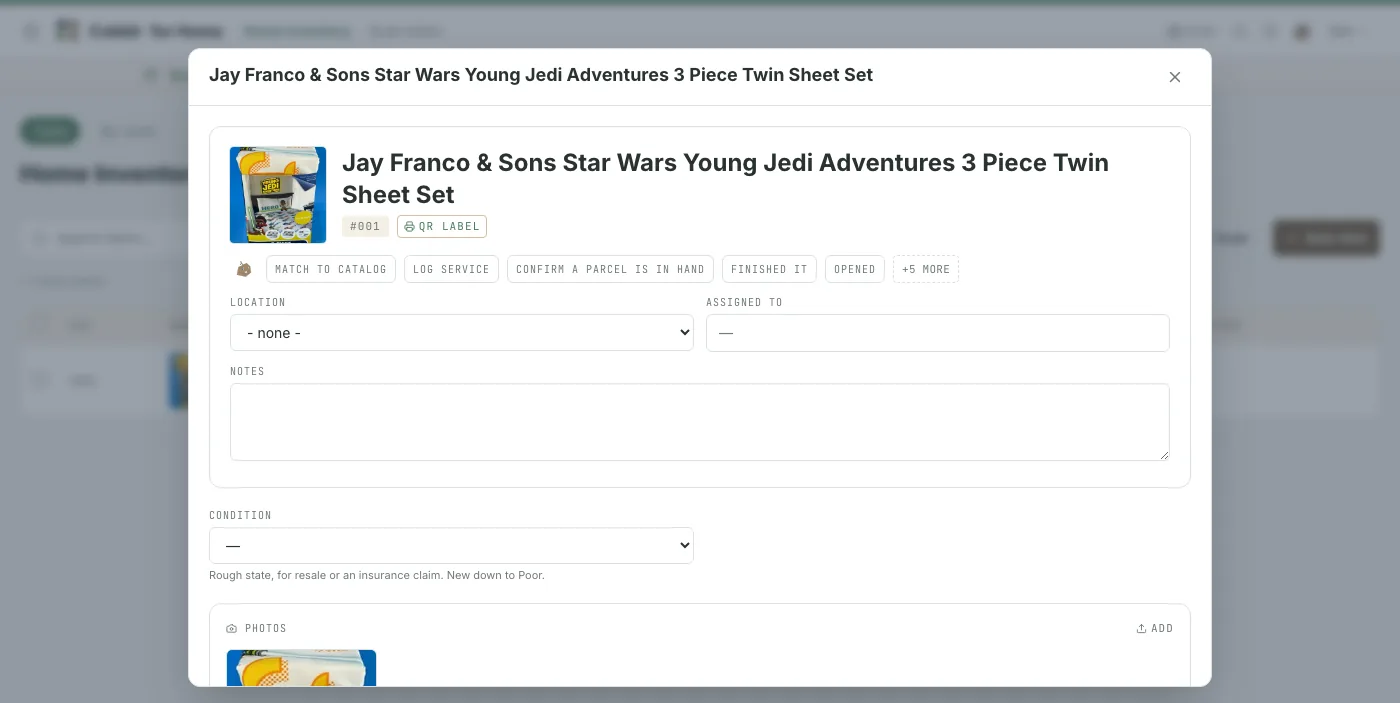Click the PHOTOS section label

point(266,629)
